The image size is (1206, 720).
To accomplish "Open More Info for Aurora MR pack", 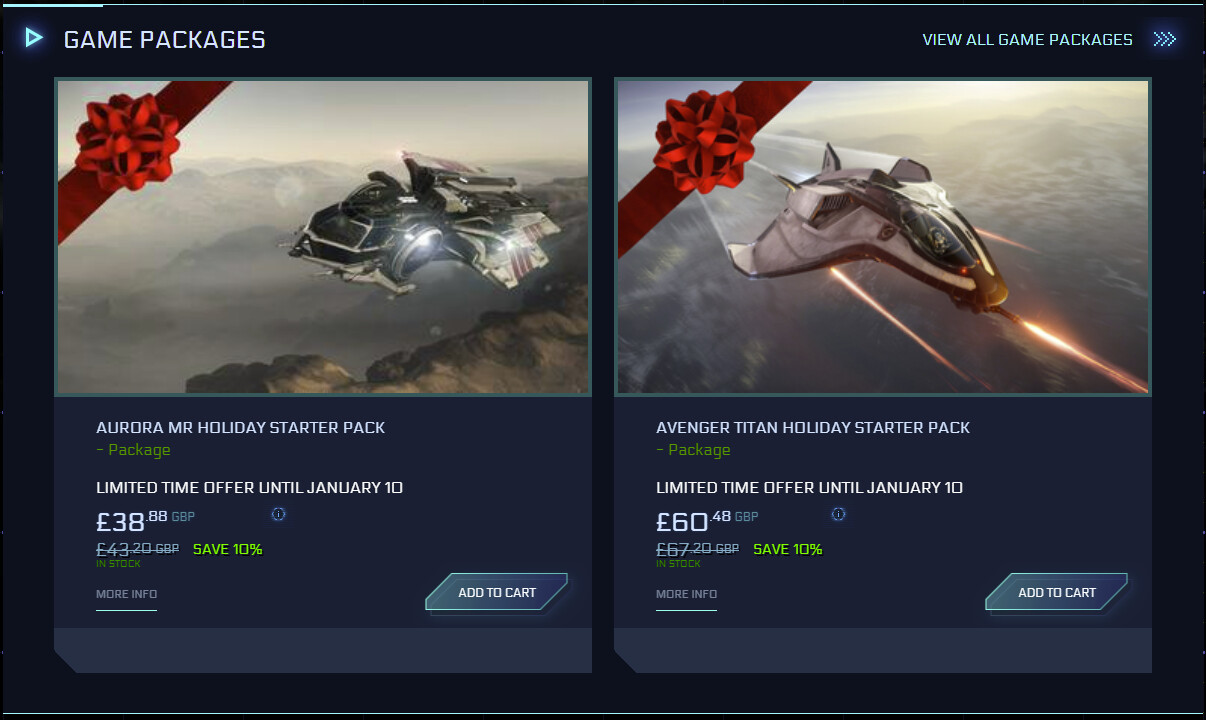I will (x=126, y=594).
